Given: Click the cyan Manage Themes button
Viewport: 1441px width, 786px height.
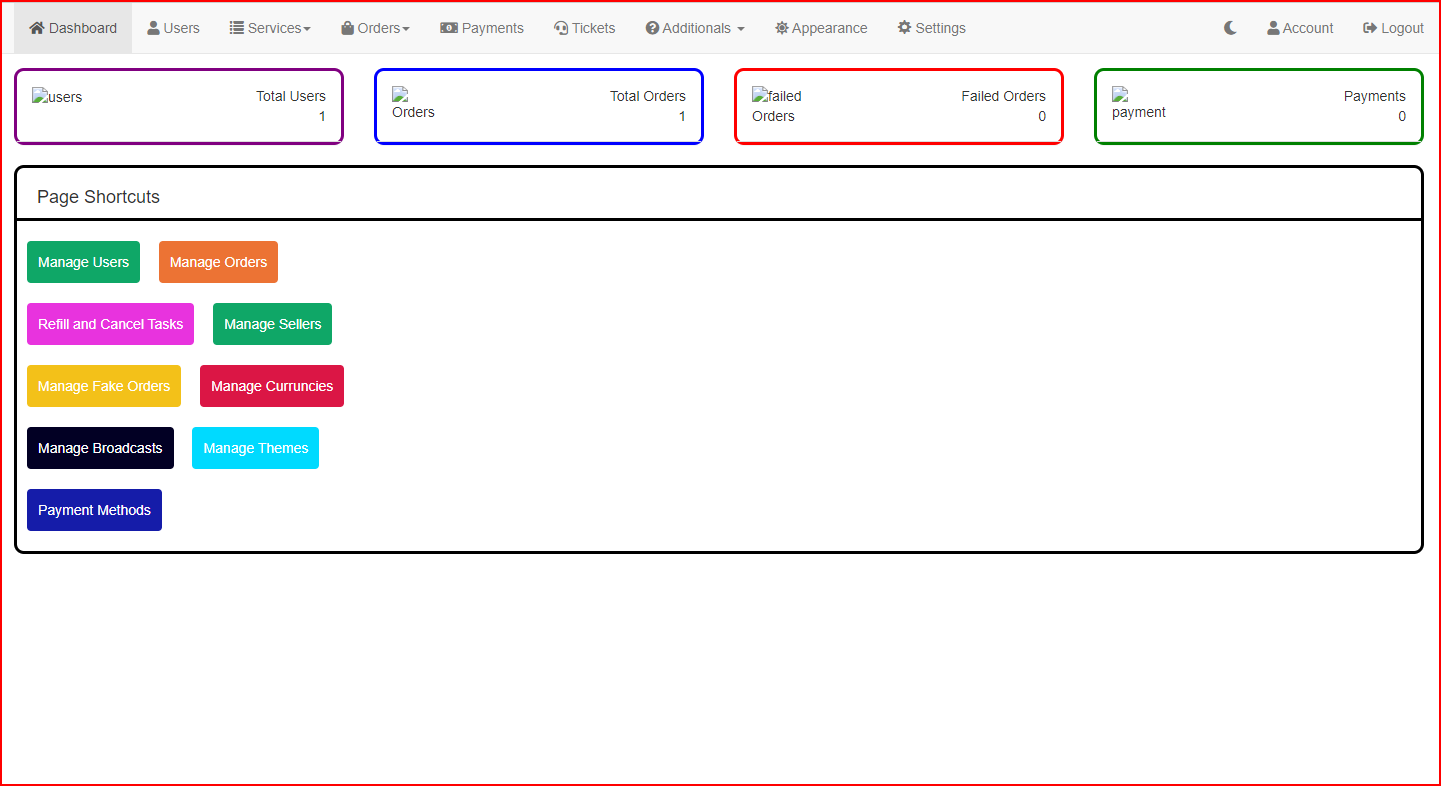Looking at the screenshot, I should tap(255, 448).
